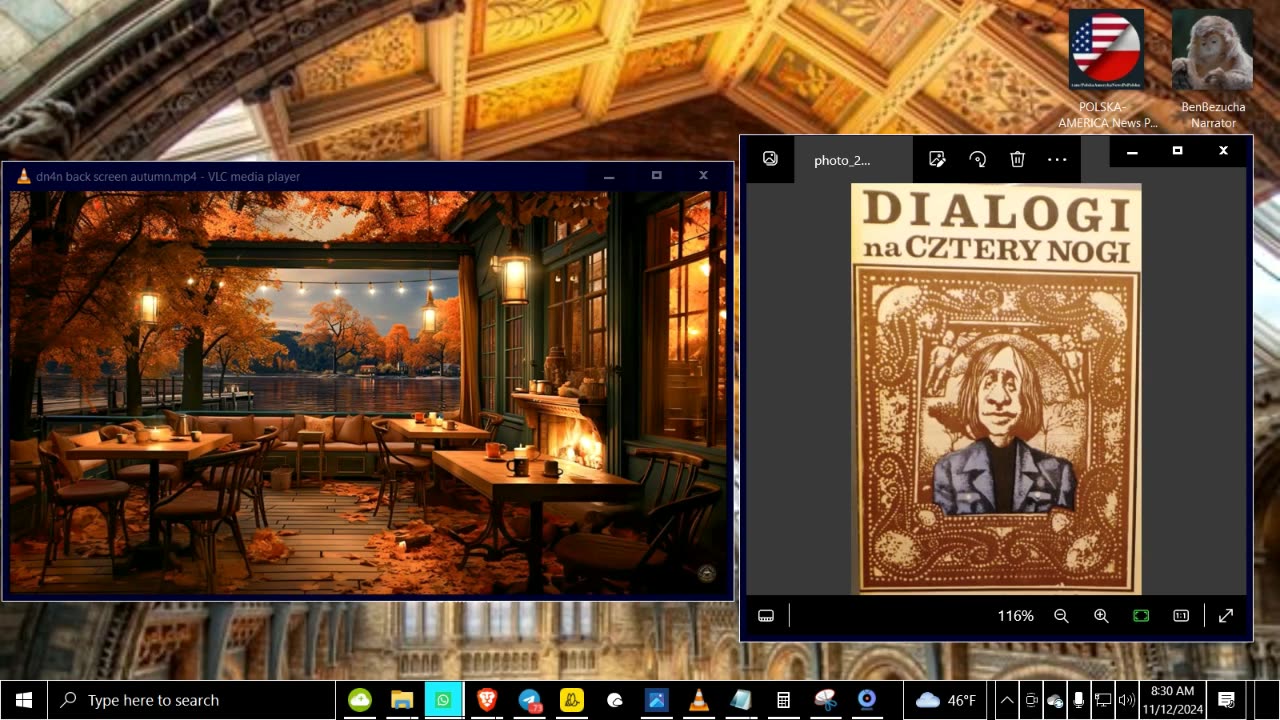Switch to VLC on the taskbar
The image size is (1280, 720).
tap(699, 700)
